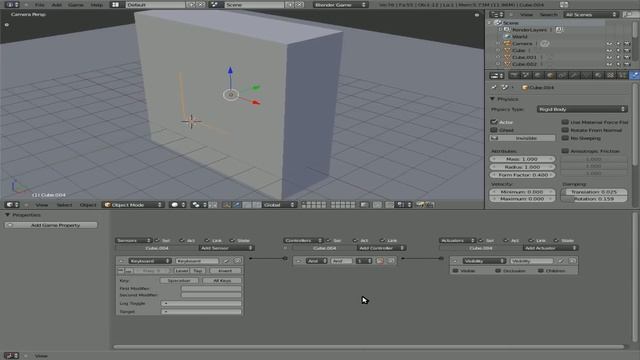This screenshot has height=360, width=640.
Task: Select RenderLayers in the outliner
Action: [529, 29]
